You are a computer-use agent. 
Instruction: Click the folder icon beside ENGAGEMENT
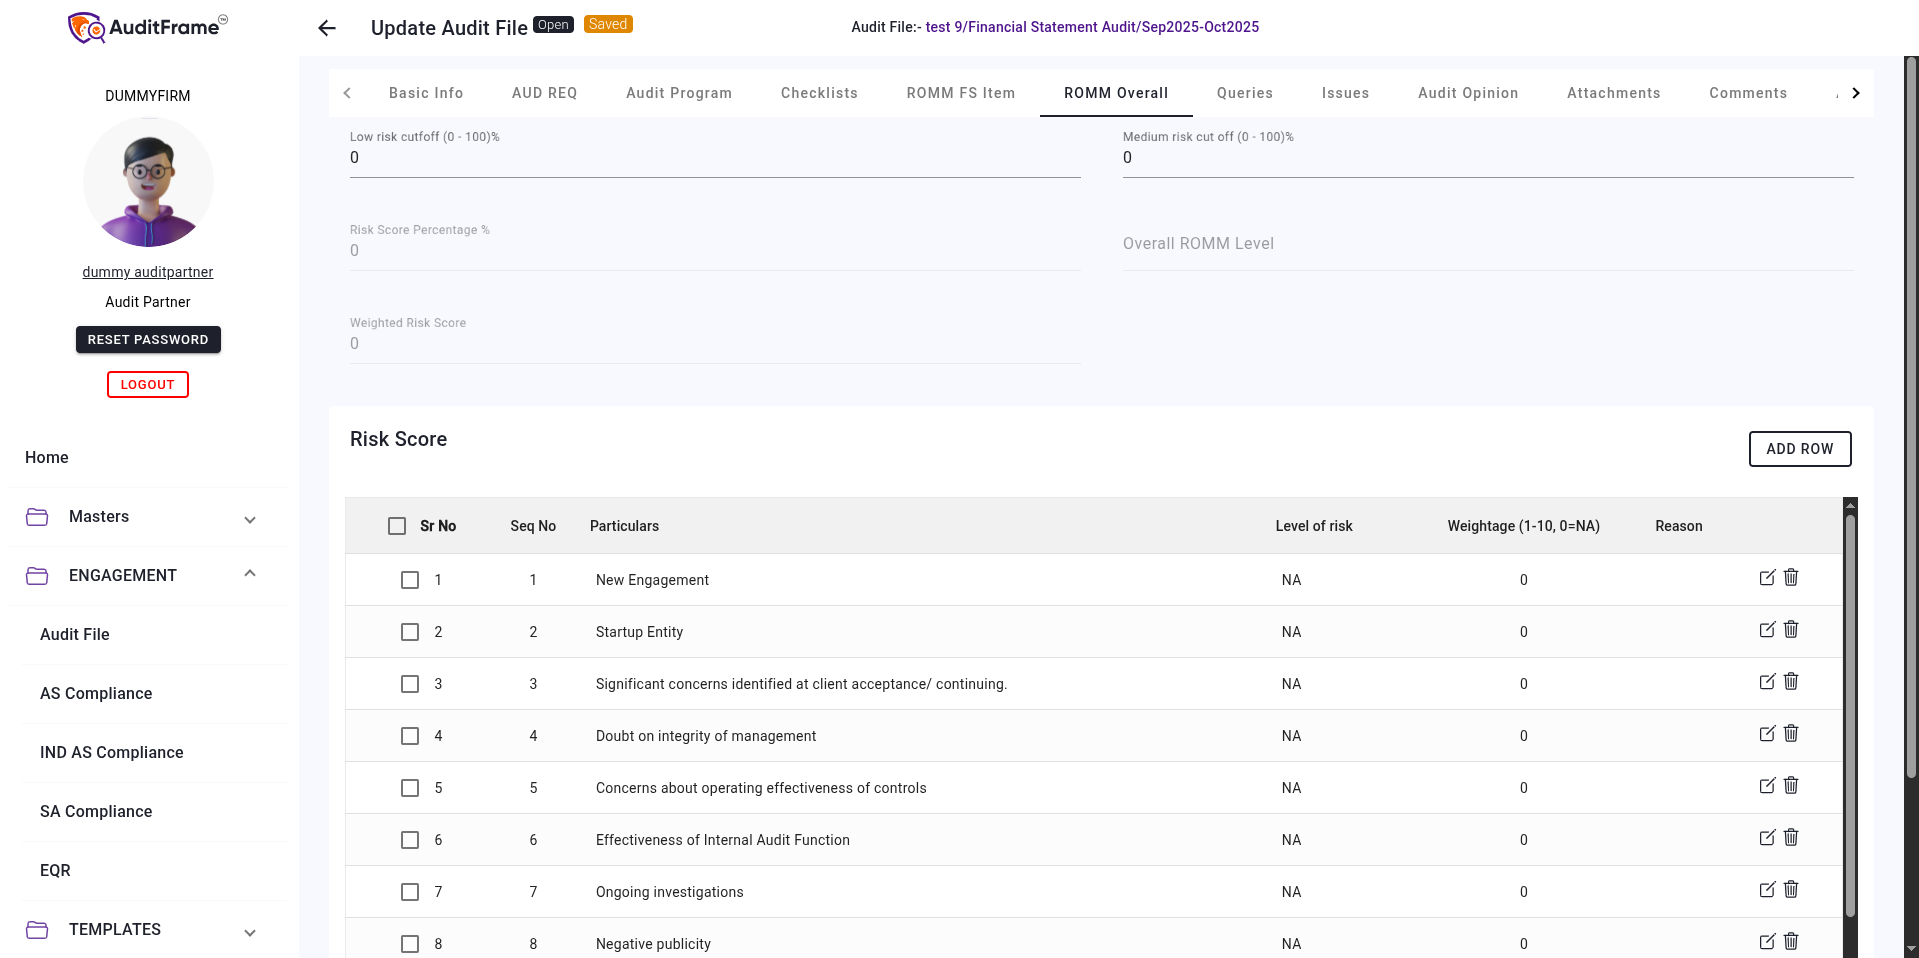(x=37, y=575)
